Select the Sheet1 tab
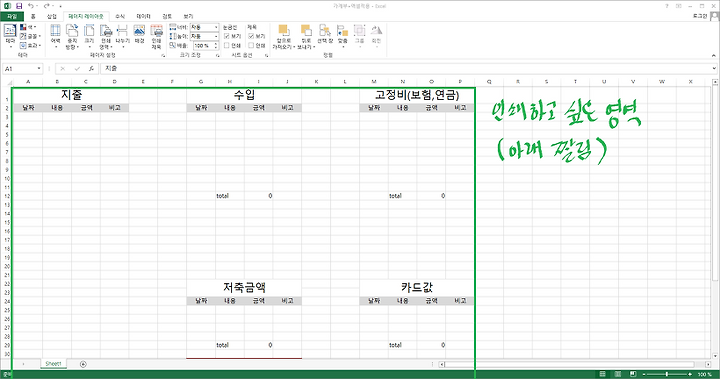 point(53,364)
